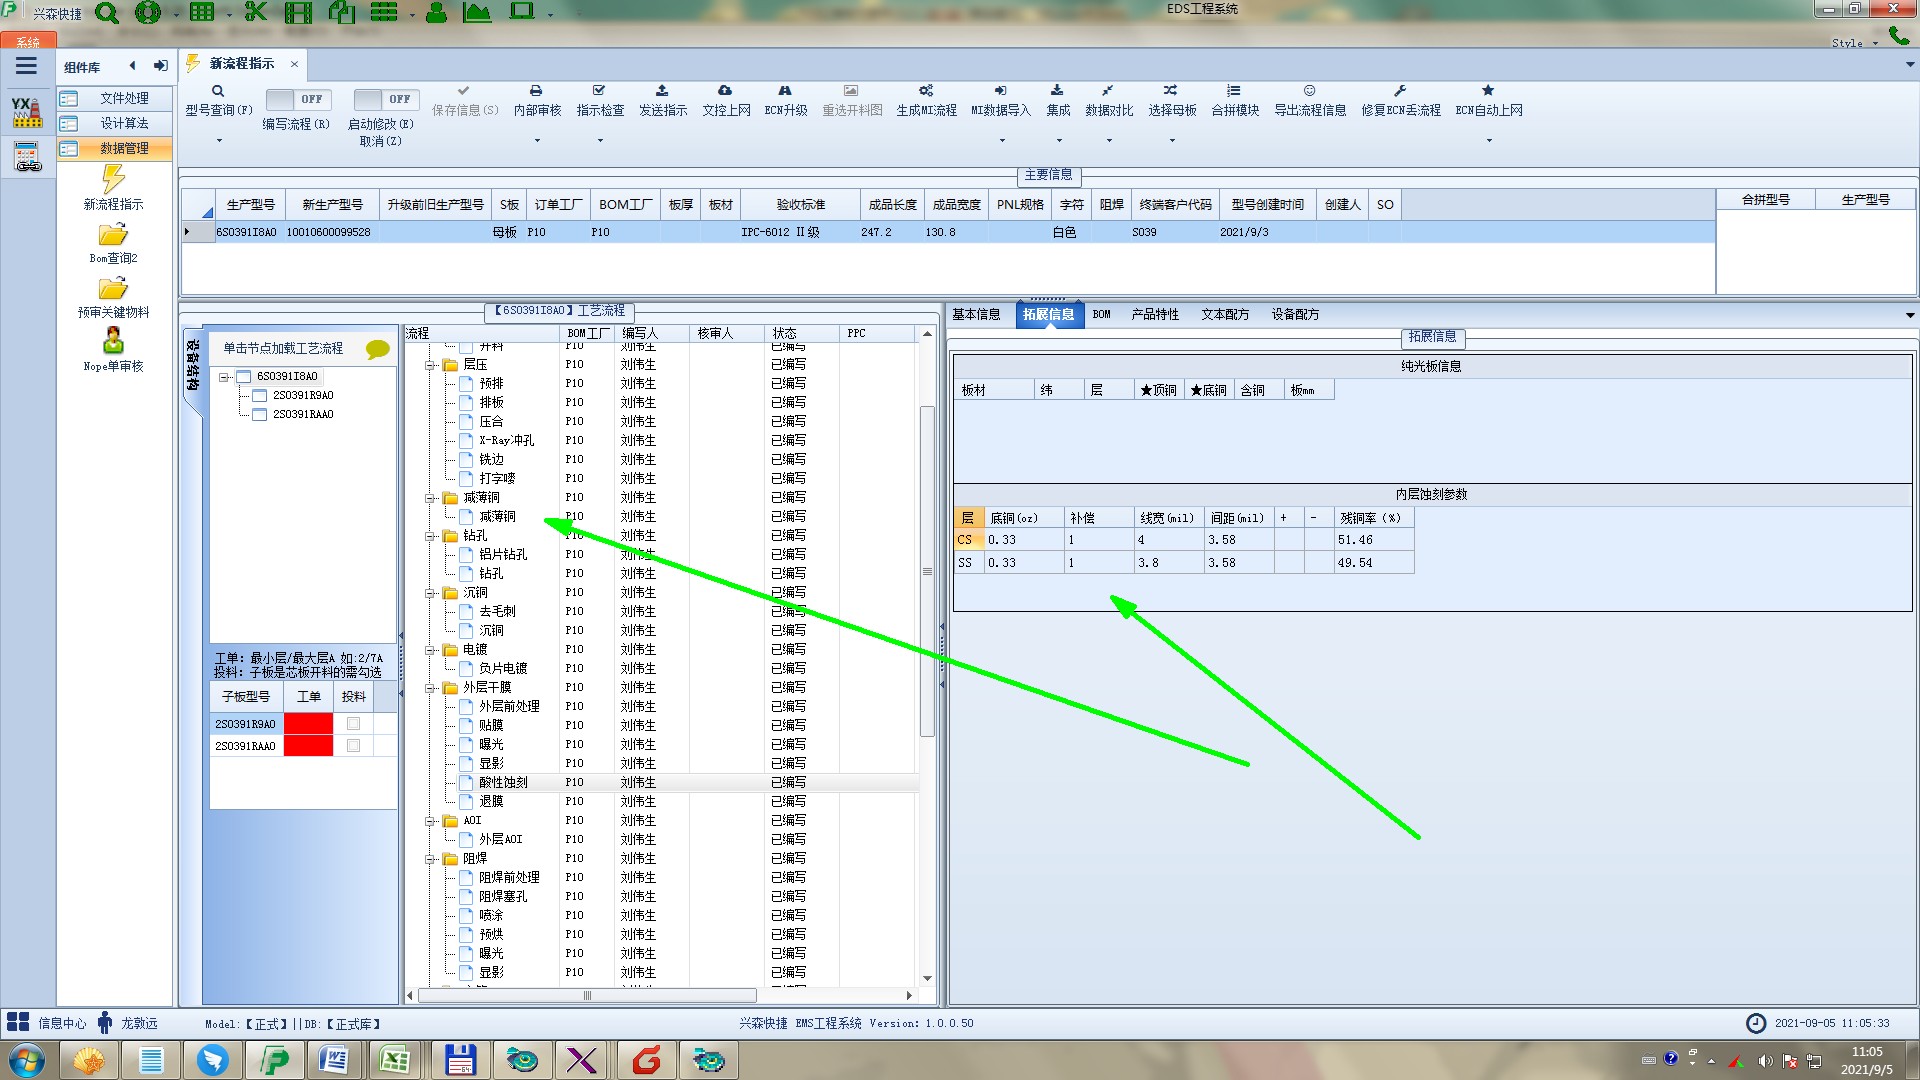Collapse the 阻焊 folder node
The image size is (1920, 1080).
tap(430, 859)
